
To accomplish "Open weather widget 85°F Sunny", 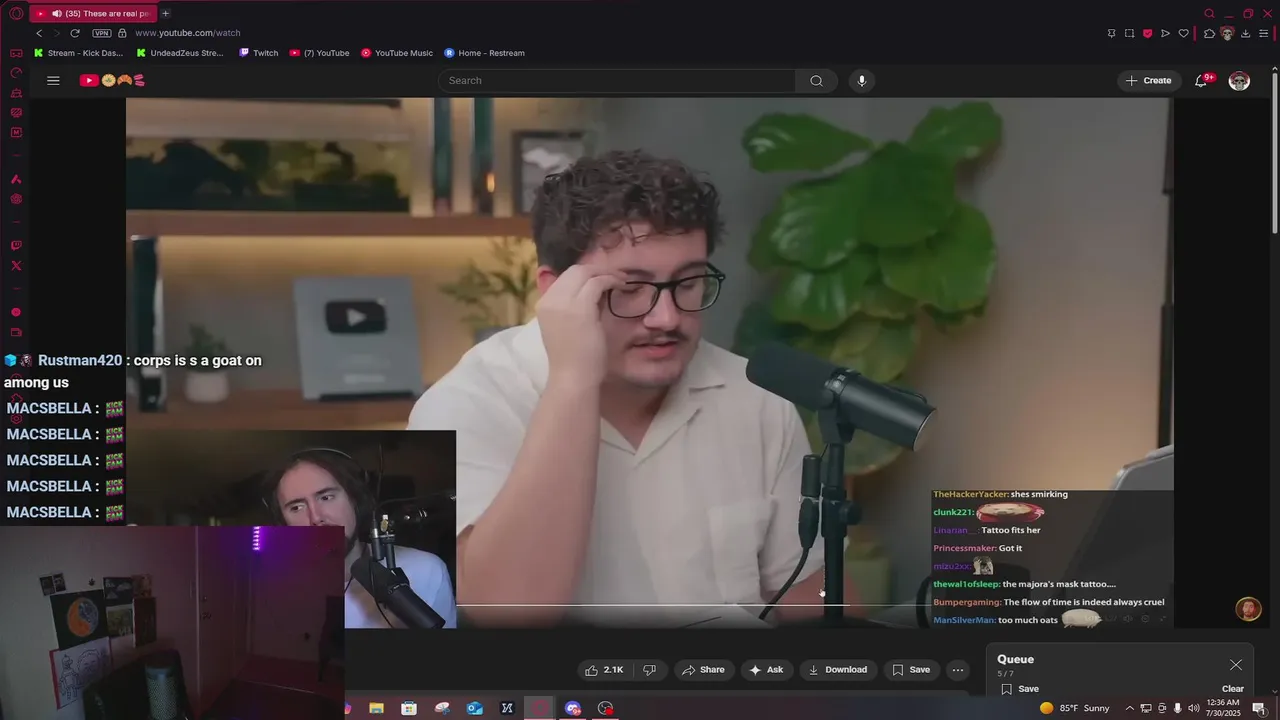I will [x=1075, y=708].
